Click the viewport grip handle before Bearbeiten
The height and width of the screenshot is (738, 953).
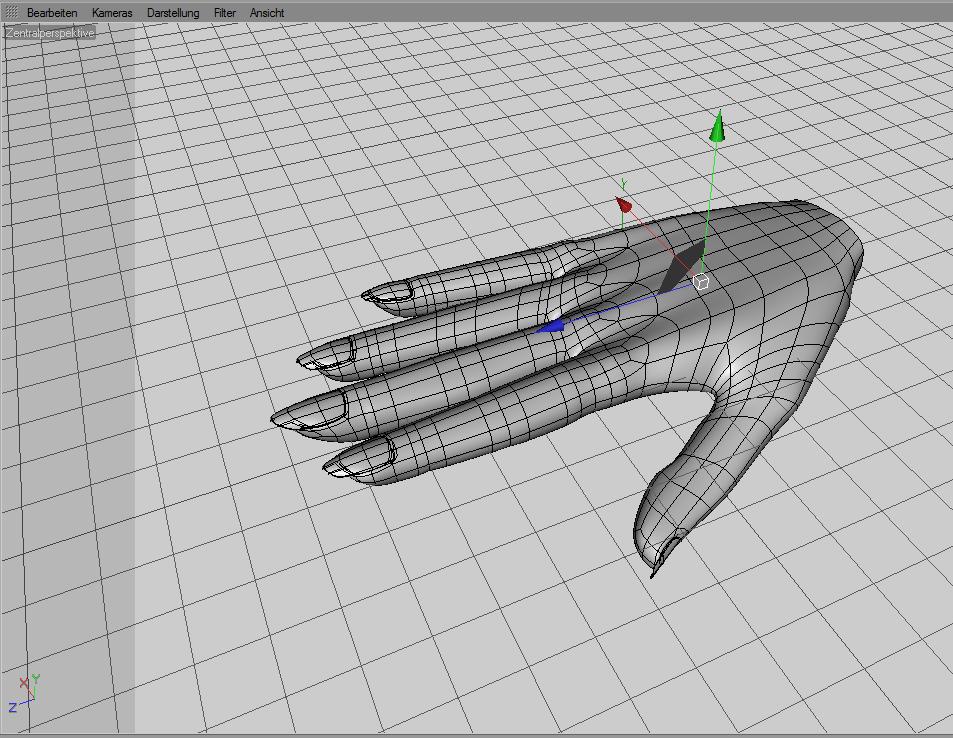coord(12,12)
